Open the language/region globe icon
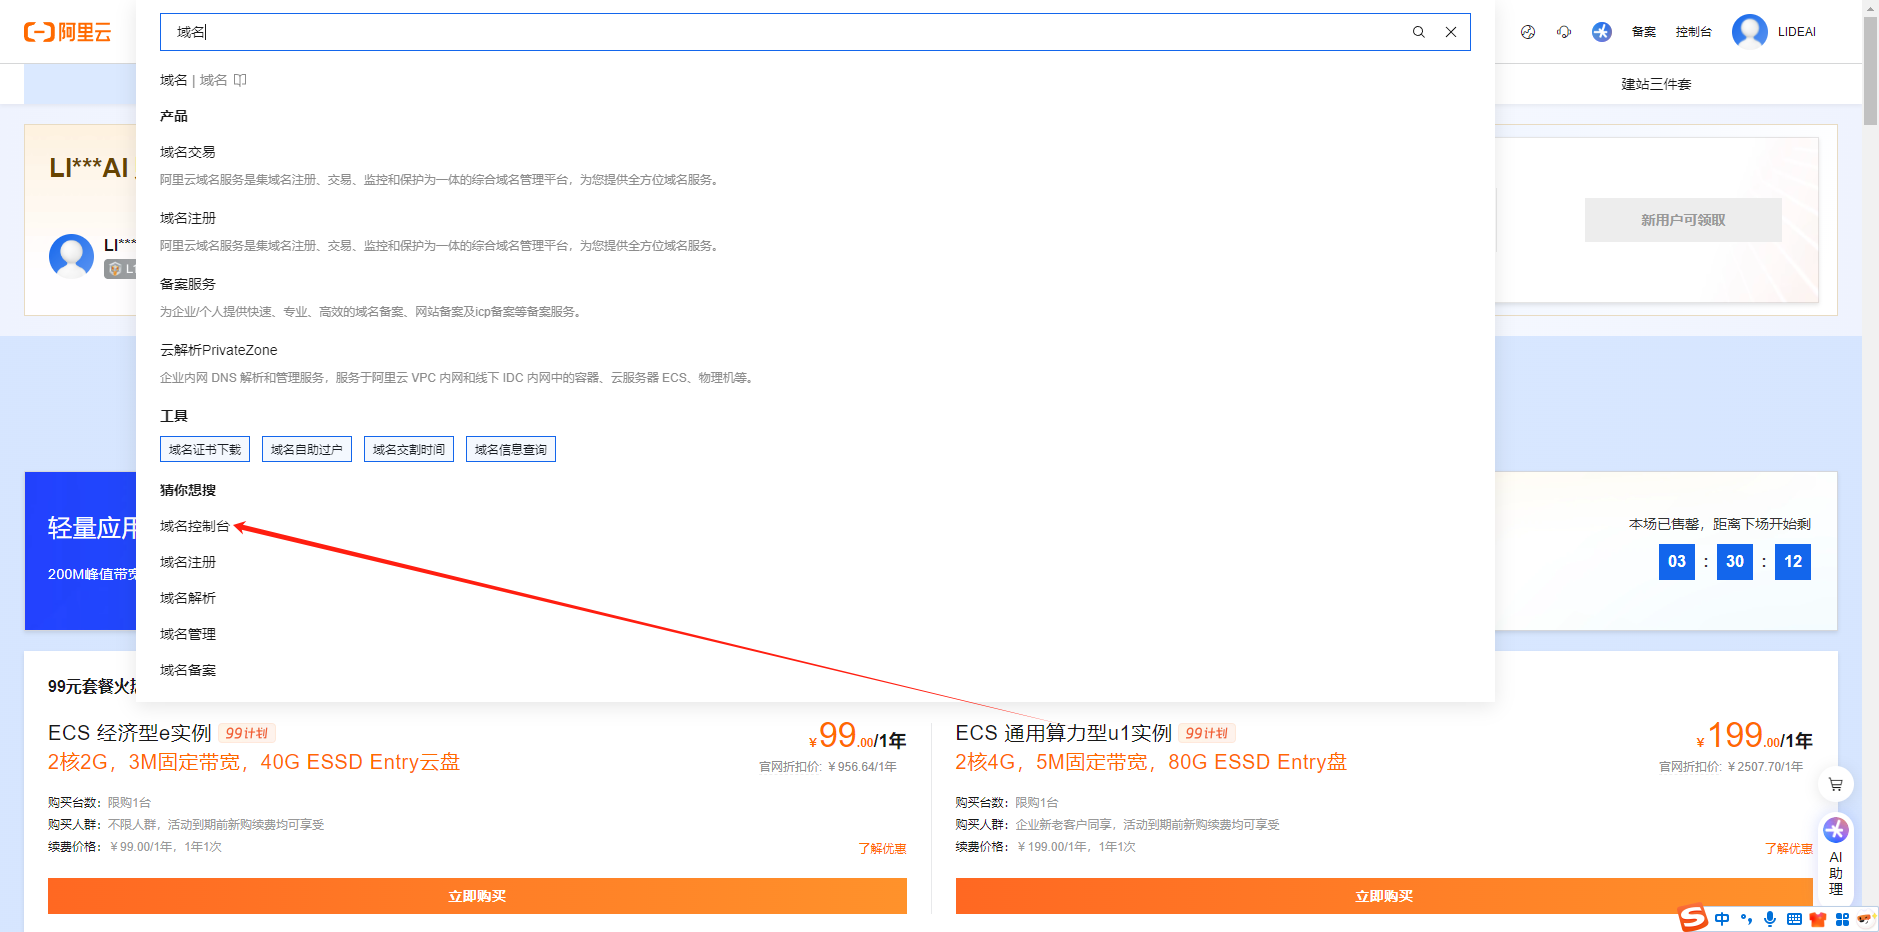Screen dimensions: 1879x932 (1528, 31)
